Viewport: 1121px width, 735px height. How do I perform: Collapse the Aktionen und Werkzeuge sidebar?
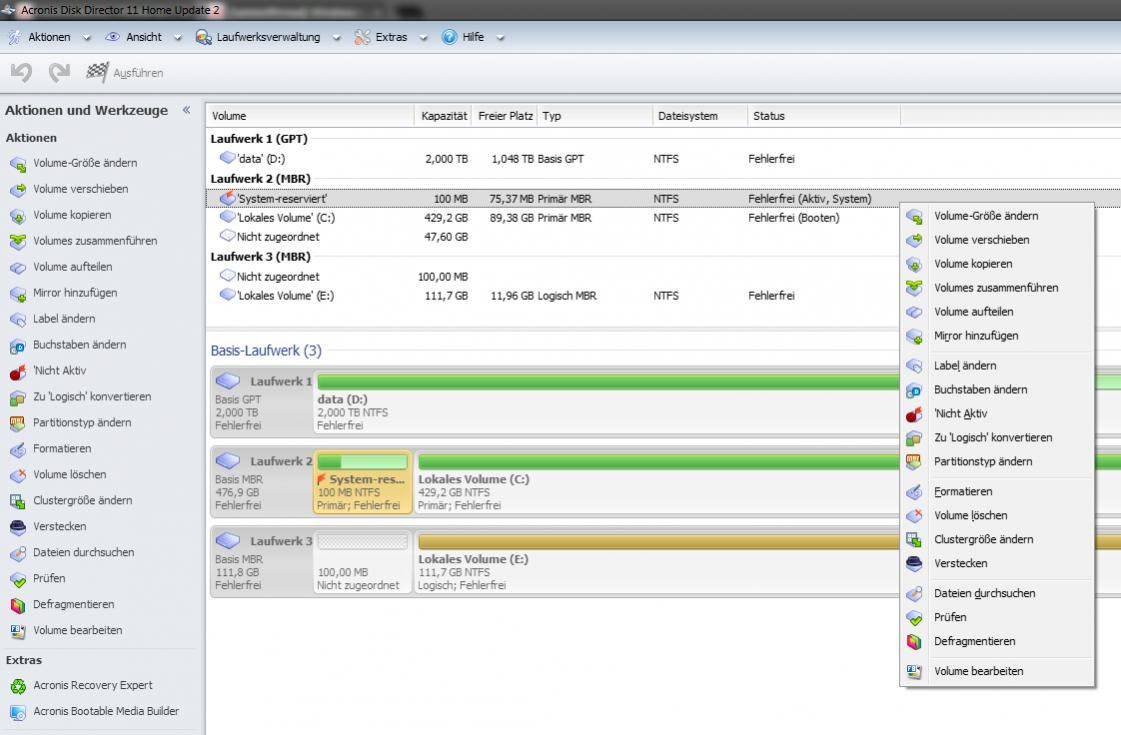pos(187,110)
